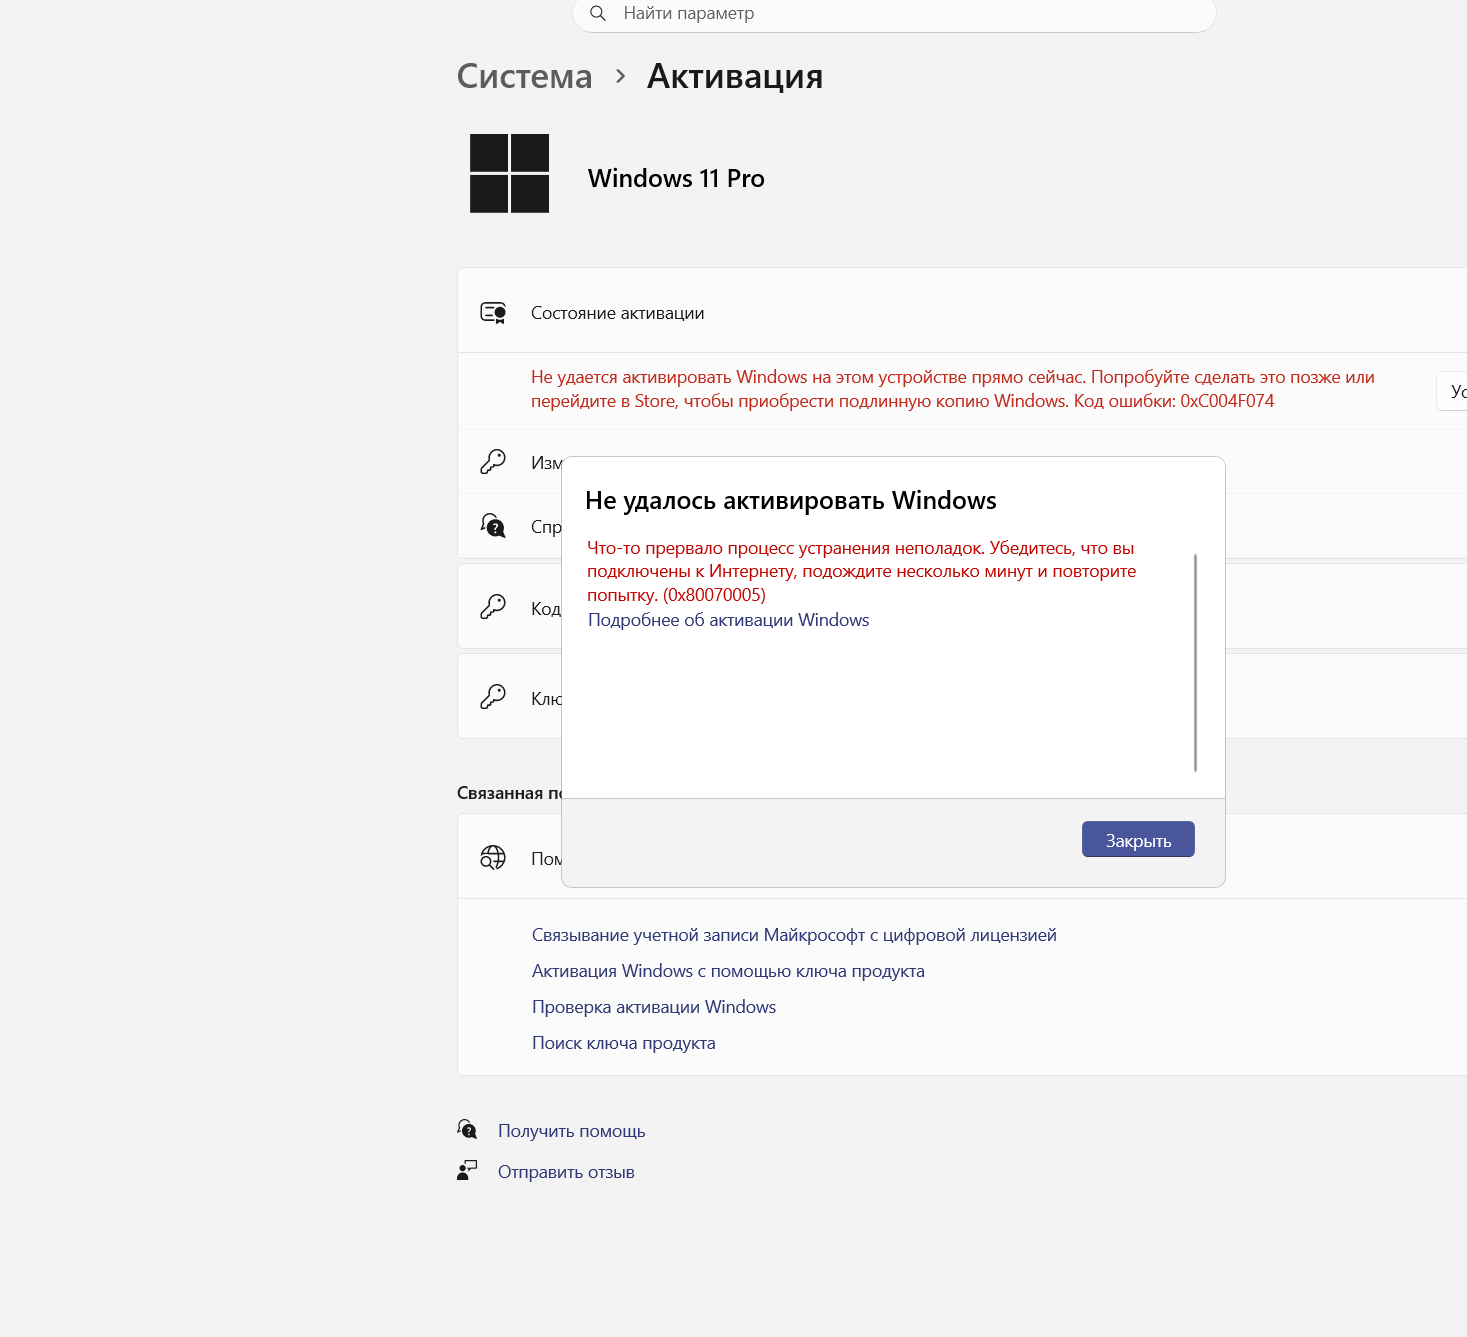The image size is (1467, 1337).
Task: Click the globe icon in the "Пом" row
Action: pyautogui.click(x=493, y=858)
